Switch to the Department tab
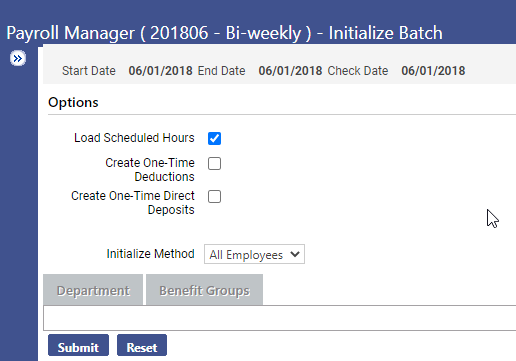This screenshot has width=516, height=361. tap(93, 290)
